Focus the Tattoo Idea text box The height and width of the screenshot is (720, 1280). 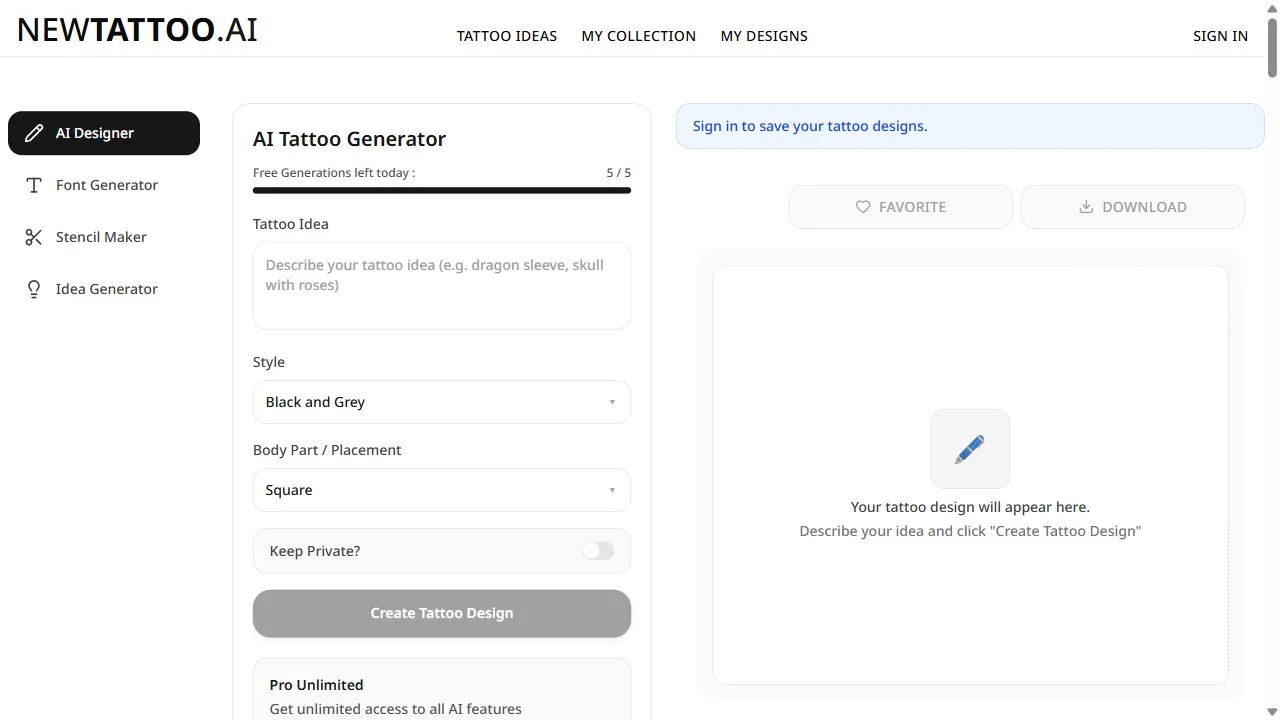[x=442, y=286]
